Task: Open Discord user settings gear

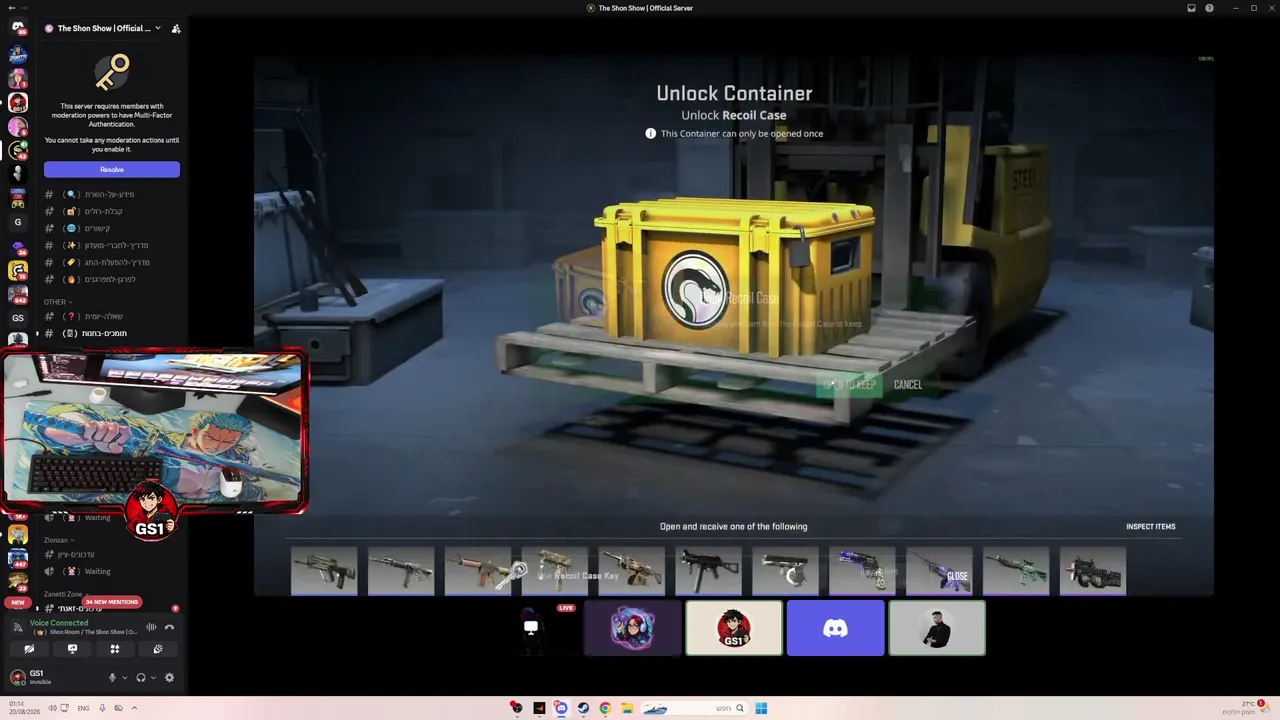Action: coord(169,678)
